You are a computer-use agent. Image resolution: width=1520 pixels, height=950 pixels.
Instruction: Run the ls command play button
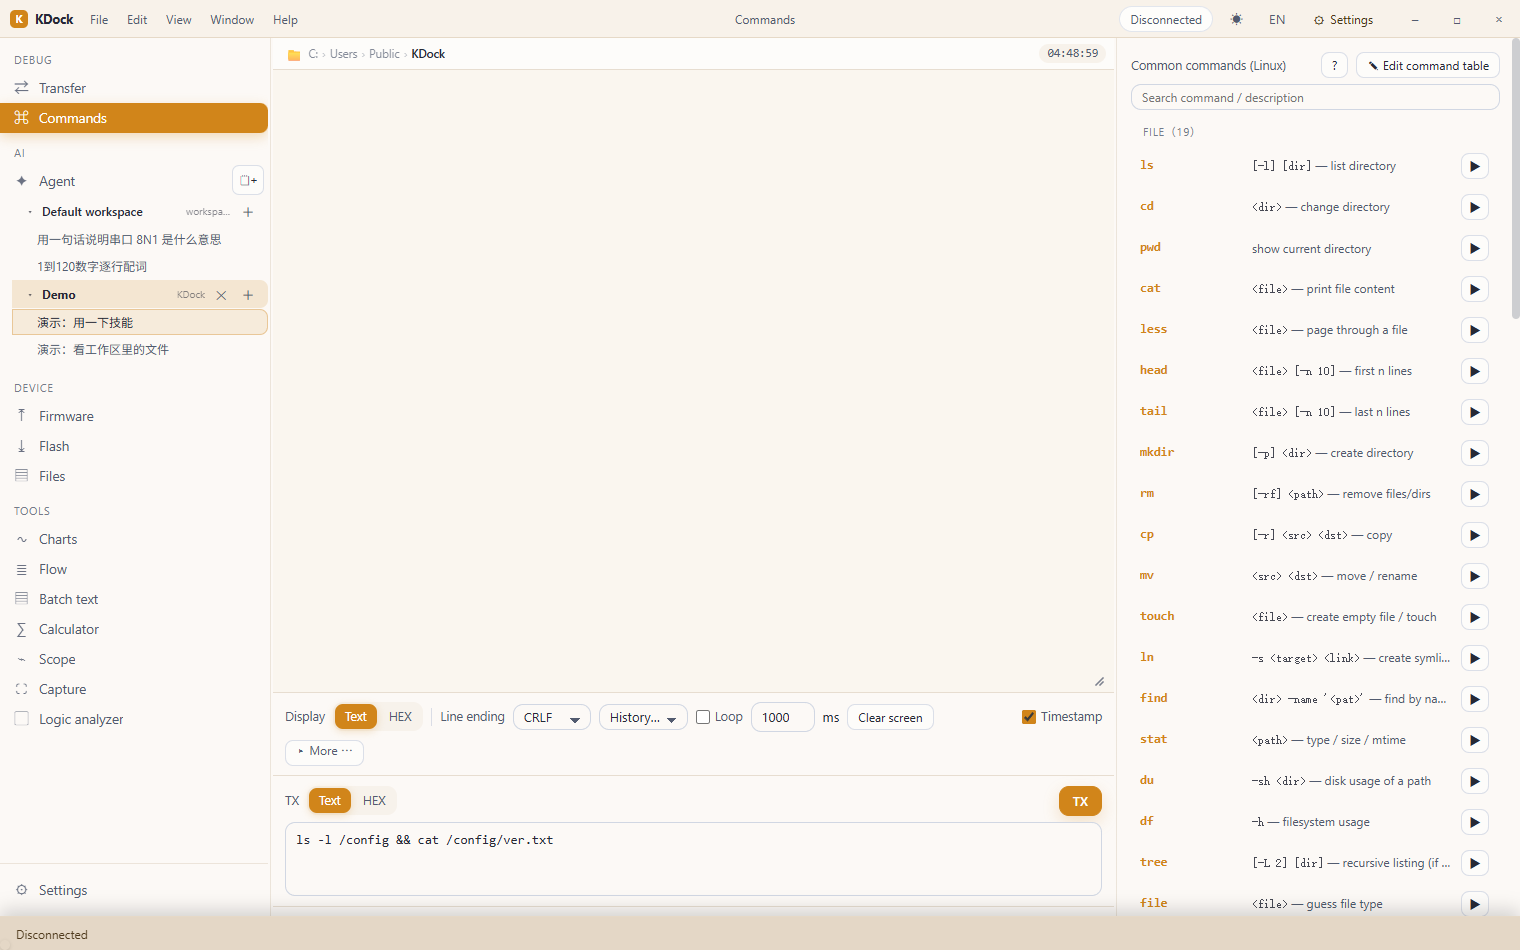1474,166
